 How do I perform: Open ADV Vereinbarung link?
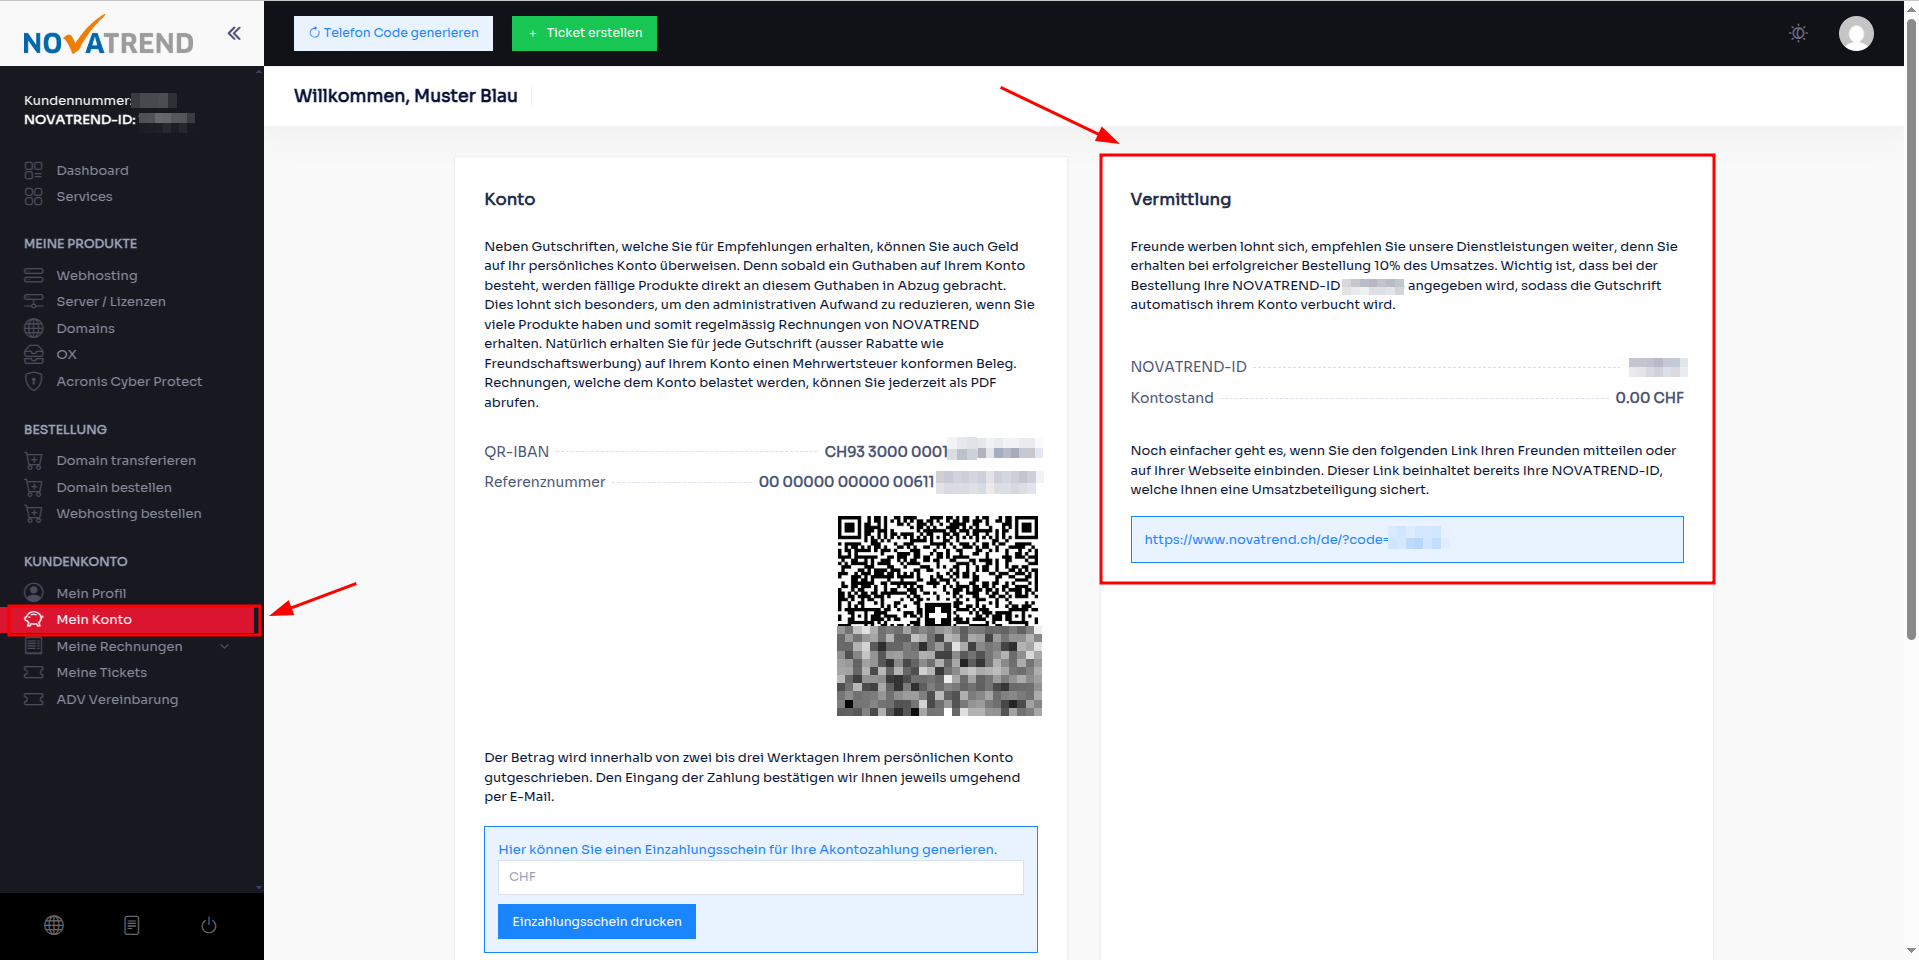tap(117, 699)
